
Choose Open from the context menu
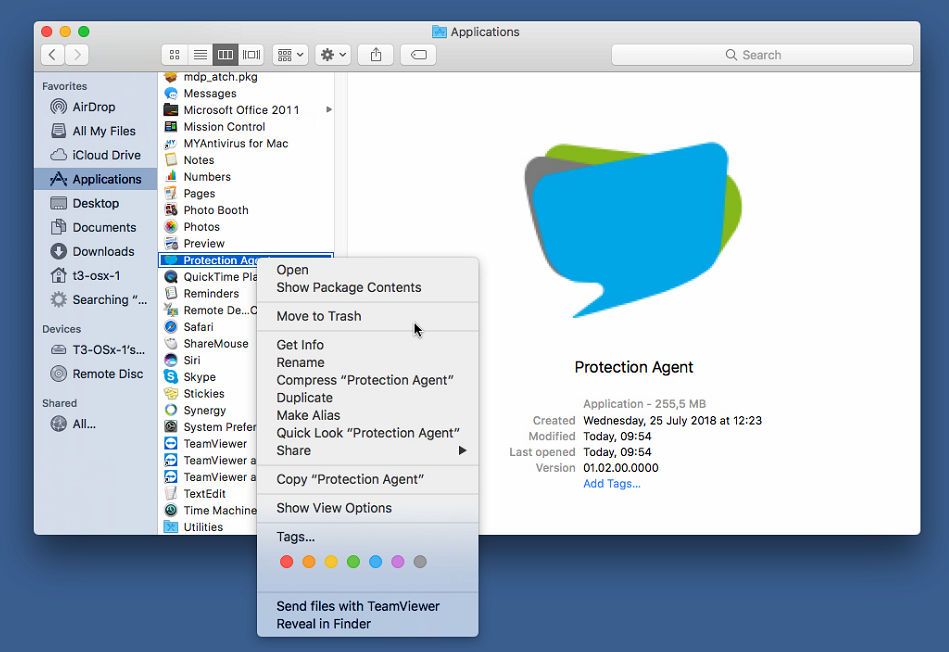click(x=367, y=270)
